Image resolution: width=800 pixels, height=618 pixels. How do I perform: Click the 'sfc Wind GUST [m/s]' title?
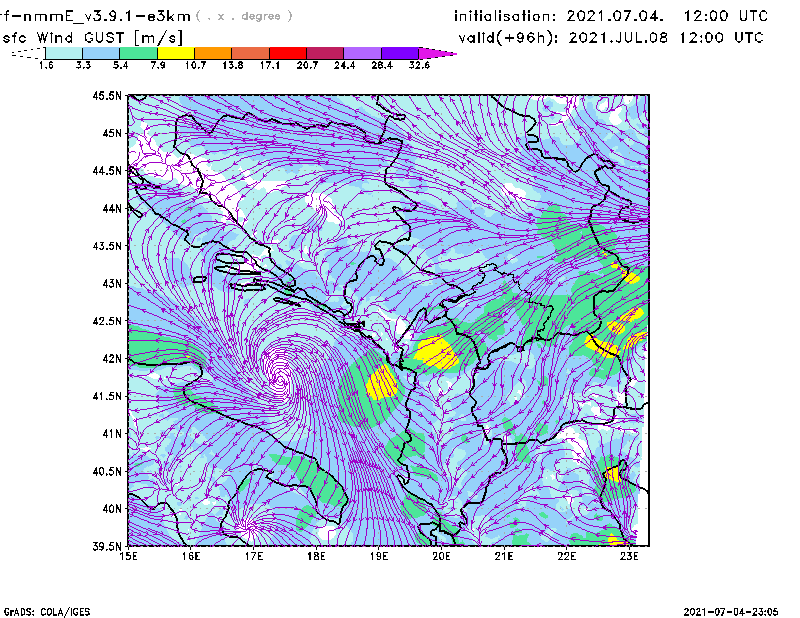click(x=92, y=38)
